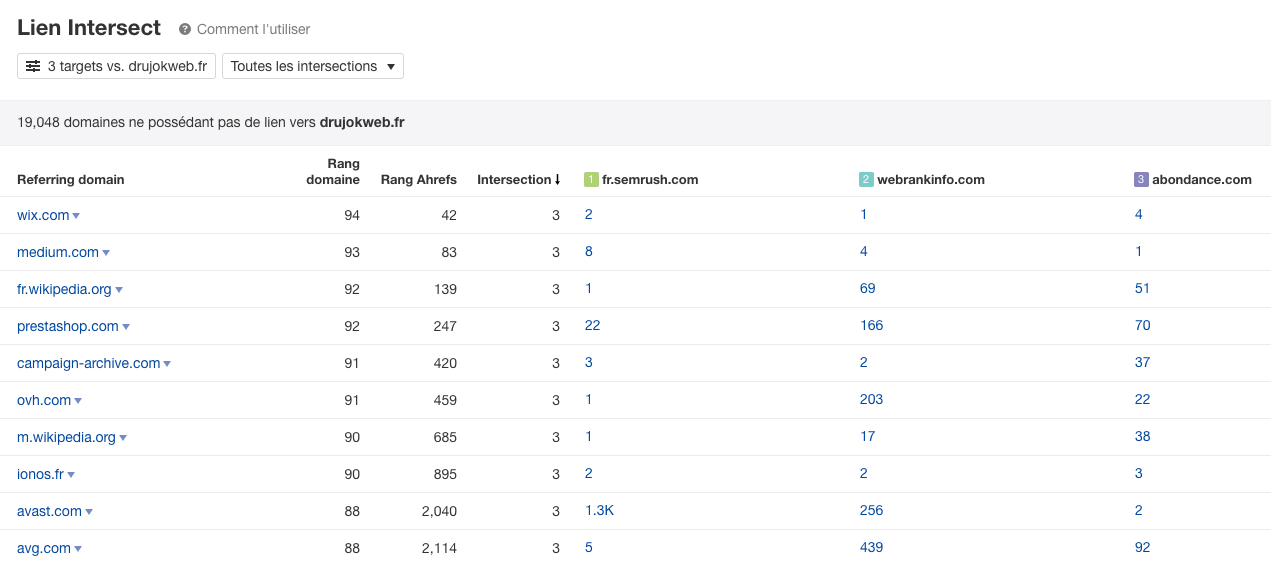Click the abondance.com column header
The width and height of the screenshot is (1271, 566).
pyautogui.click(x=1202, y=180)
